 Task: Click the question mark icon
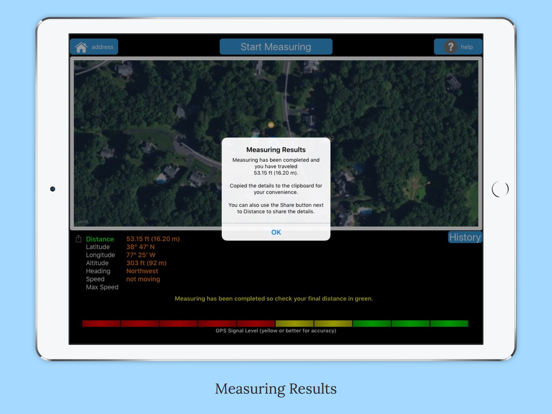coord(451,47)
